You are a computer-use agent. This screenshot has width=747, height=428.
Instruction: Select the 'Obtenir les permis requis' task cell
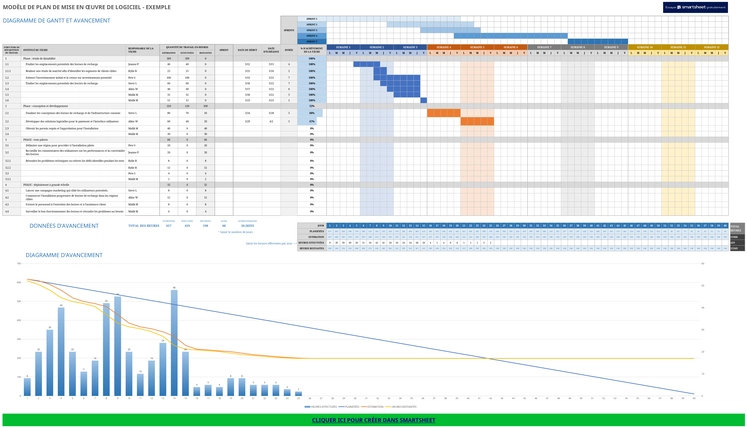(74, 128)
